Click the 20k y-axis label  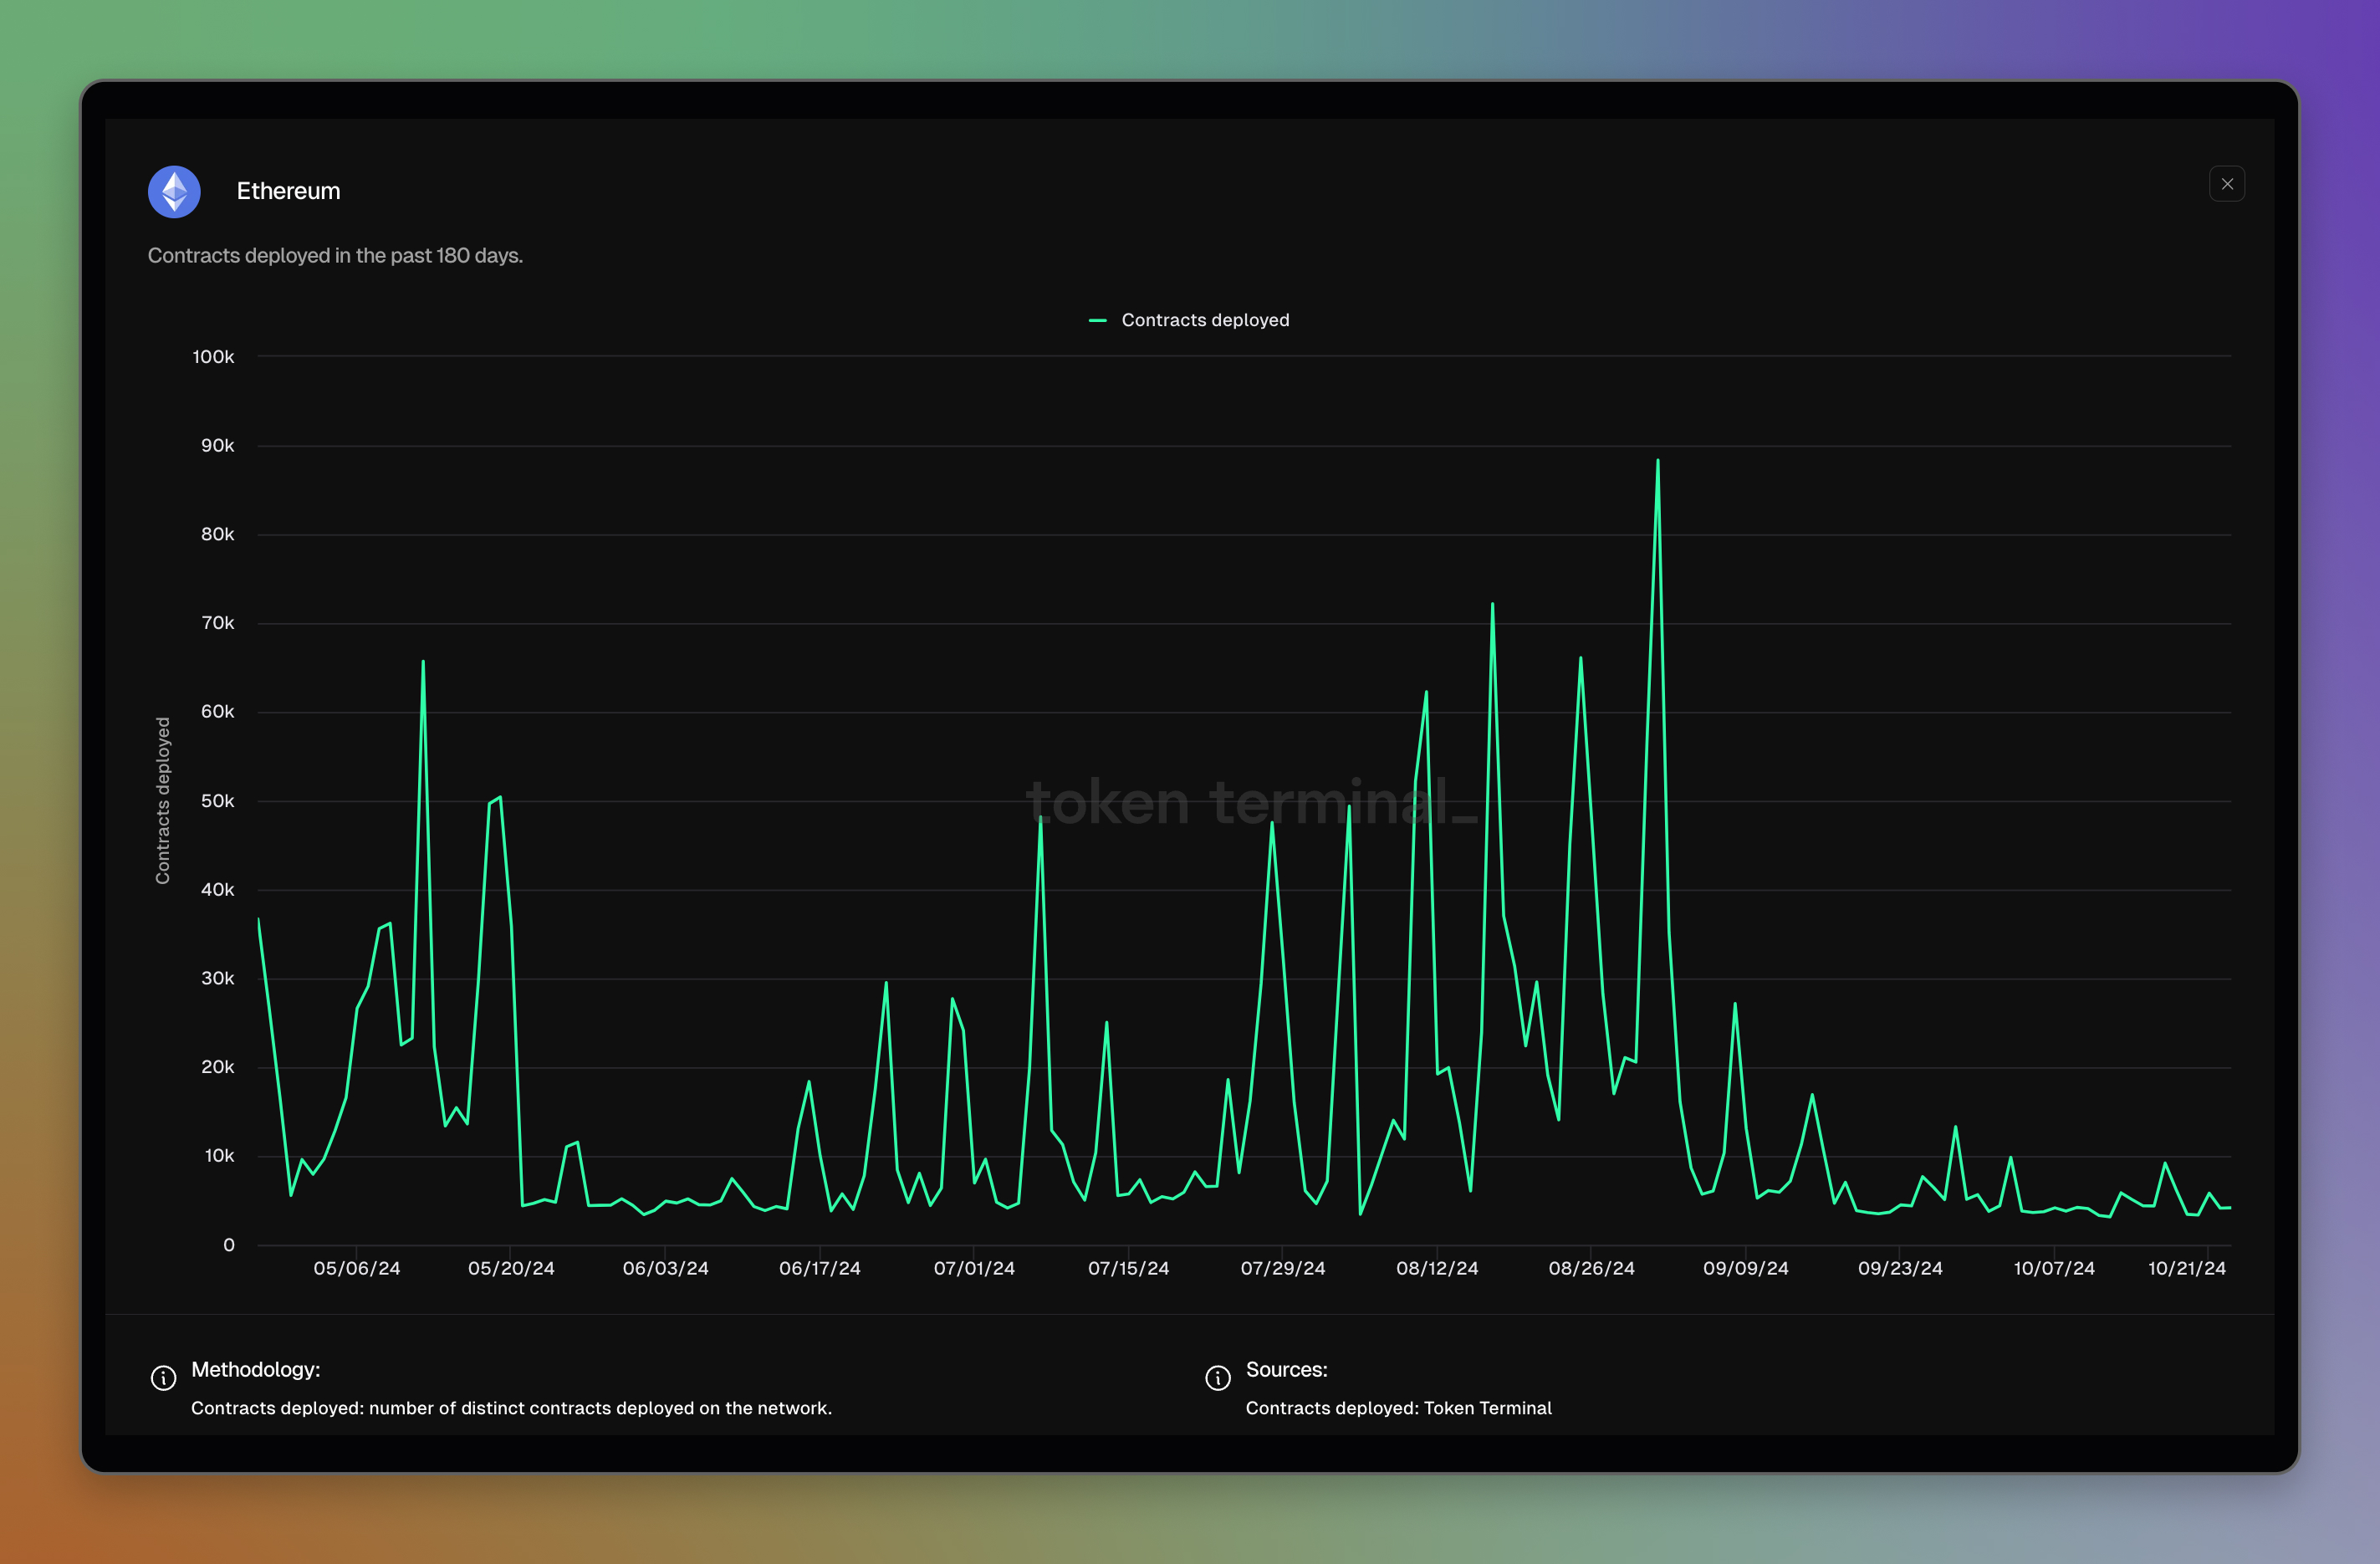pyautogui.click(x=217, y=1067)
